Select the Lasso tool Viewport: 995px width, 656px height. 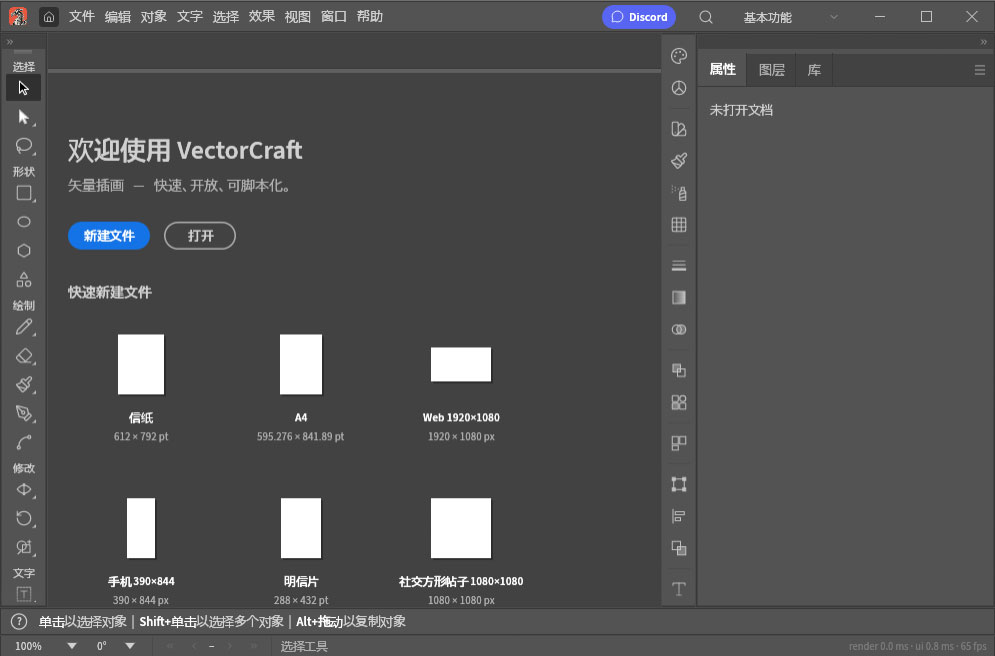(23, 146)
